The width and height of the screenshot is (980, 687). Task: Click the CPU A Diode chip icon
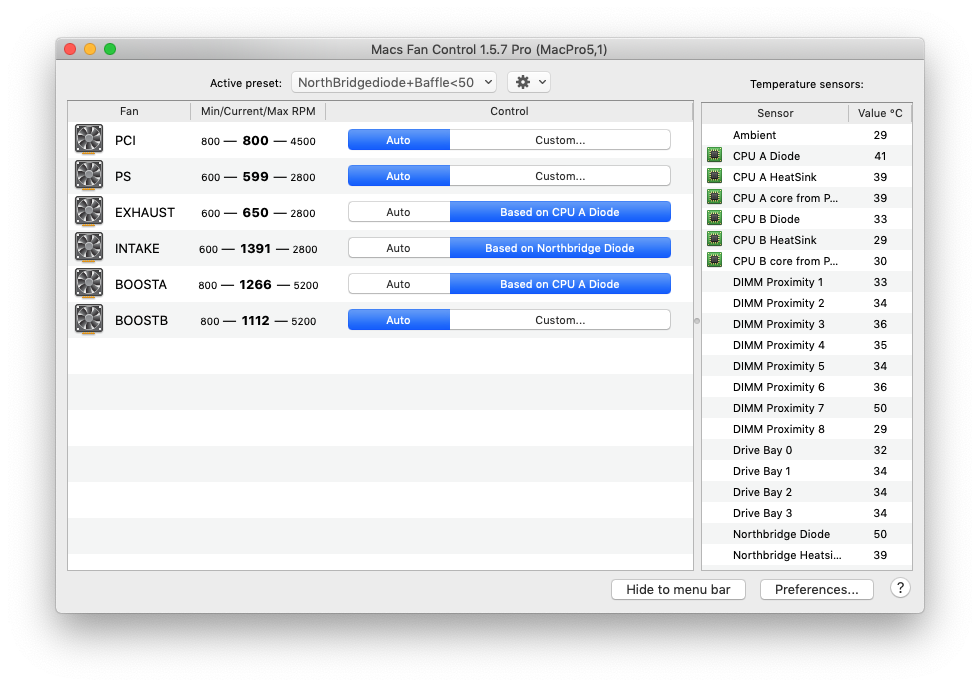(x=714, y=155)
